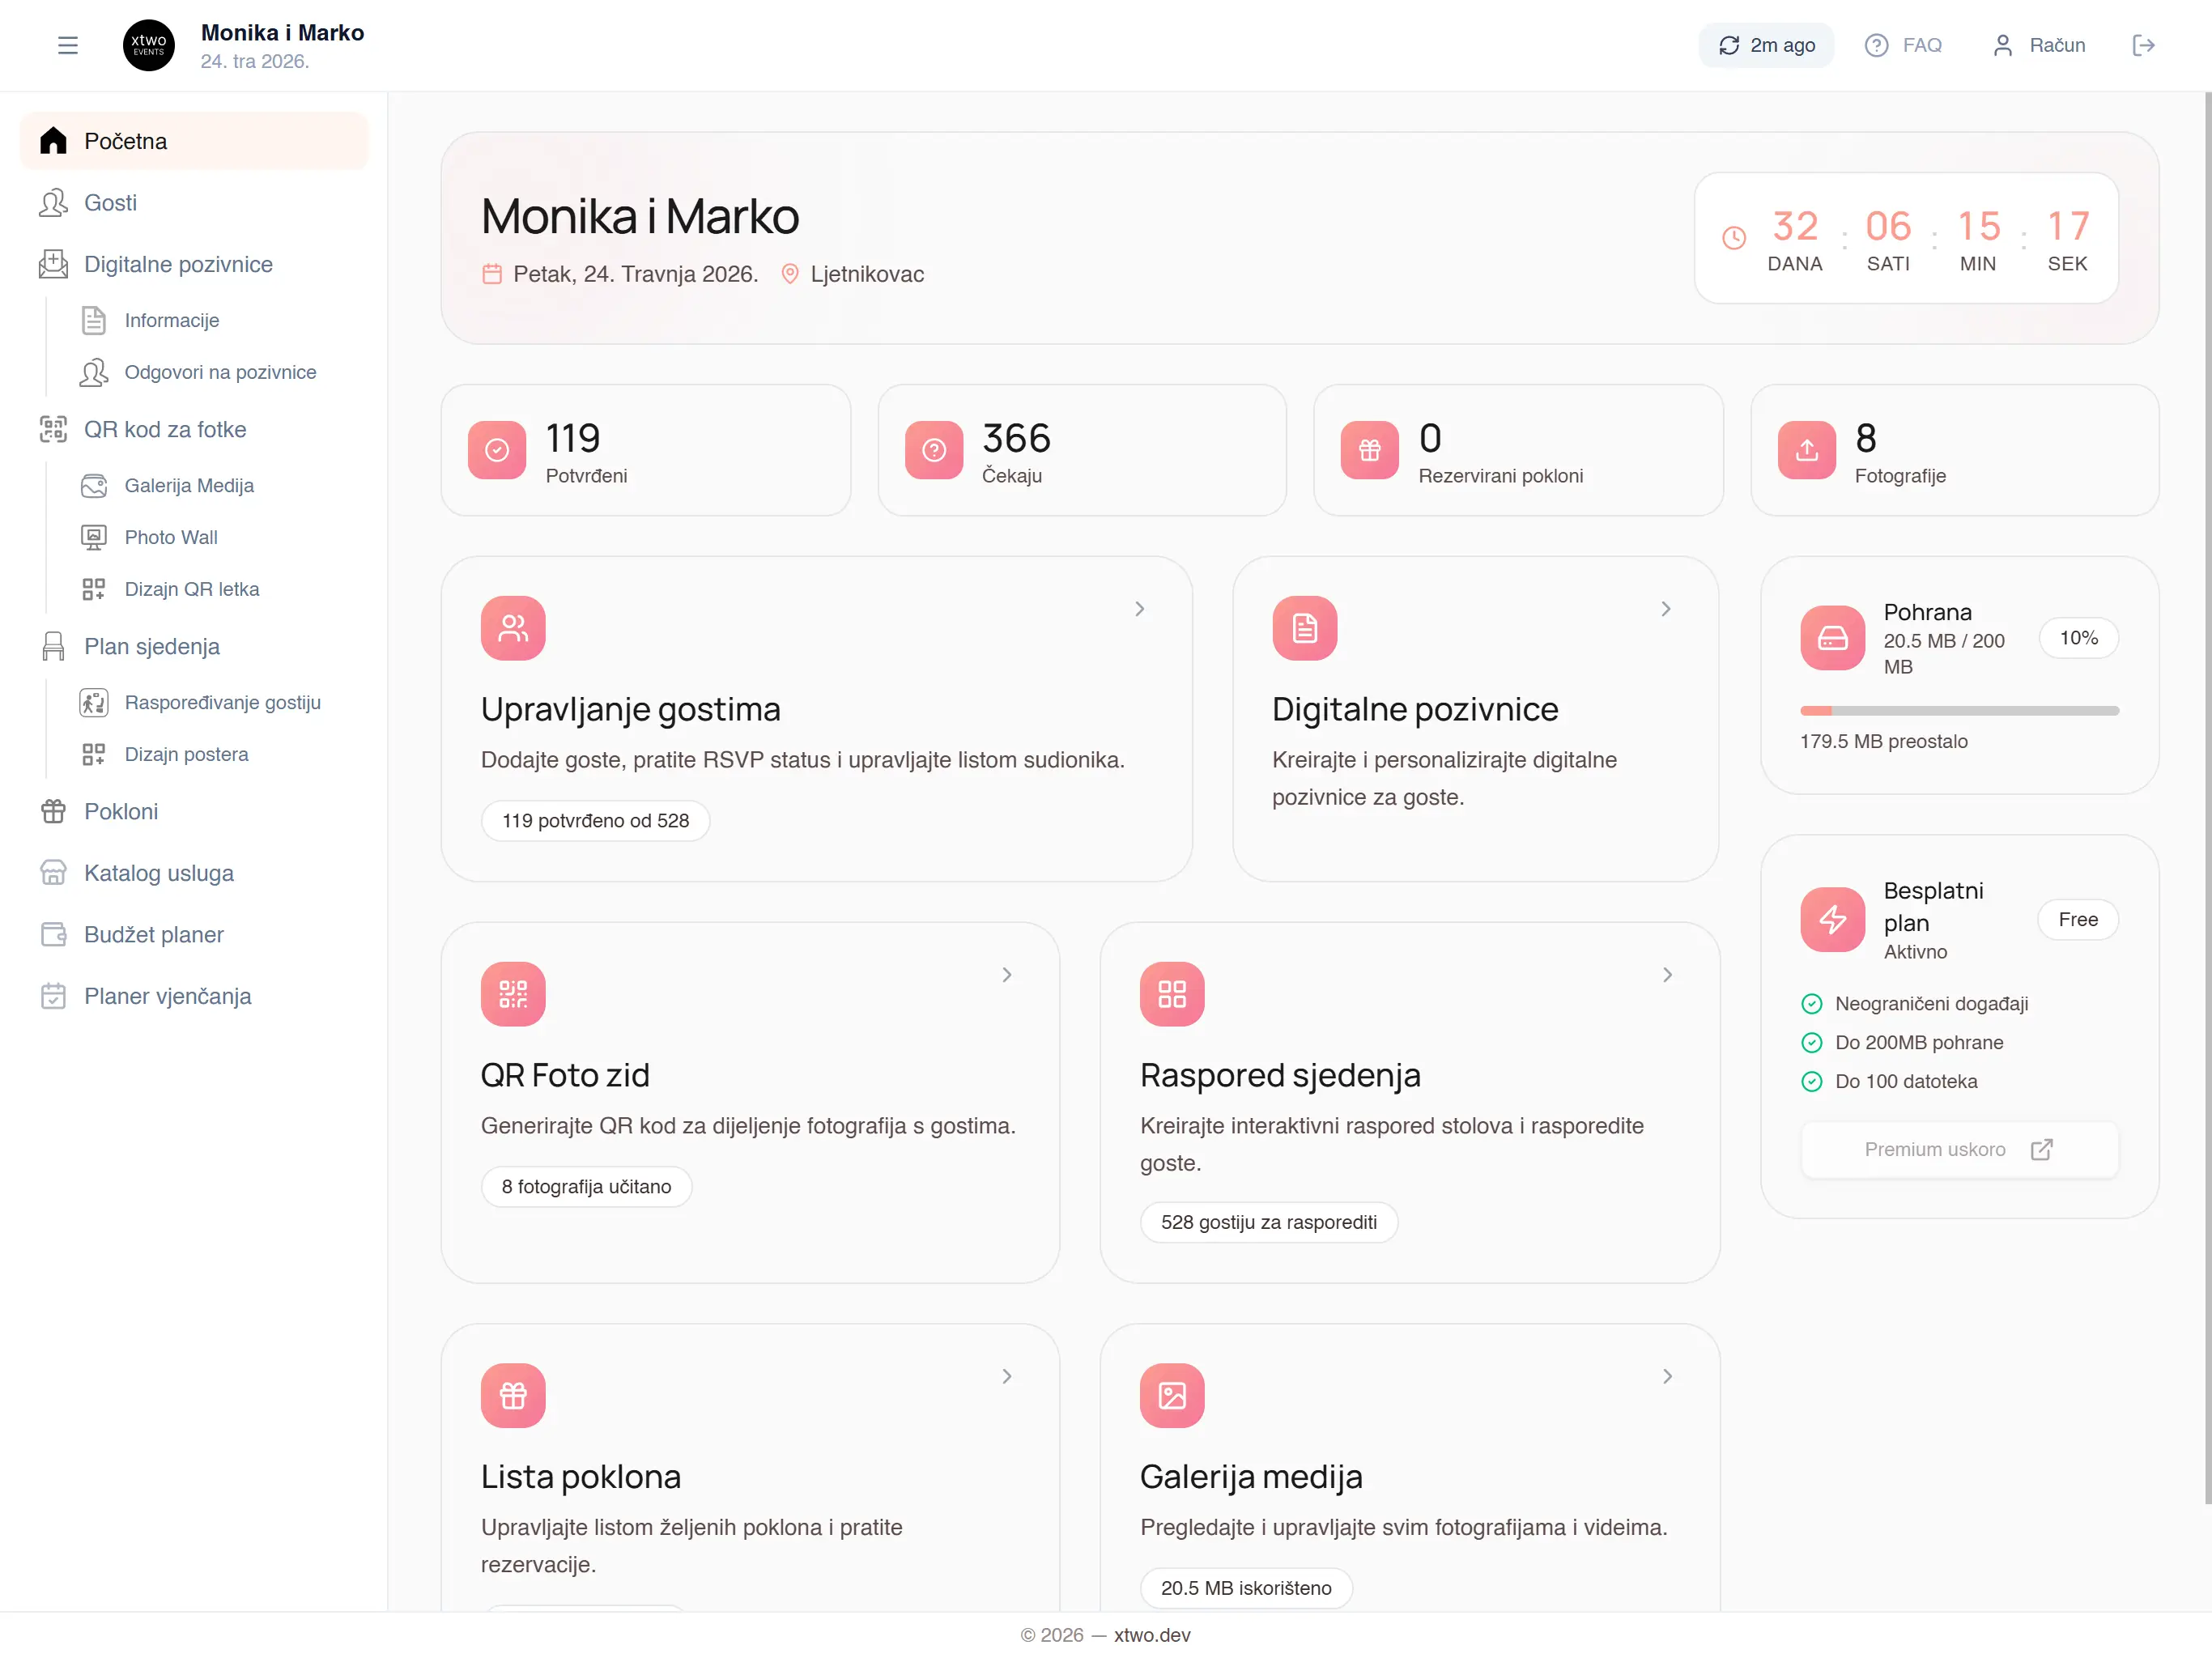Image resolution: width=2212 pixels, height=1658 pixels.
Task: Click the Pohrana storage progress bar
Action: pyautogui.click(x=1958, y=710)
